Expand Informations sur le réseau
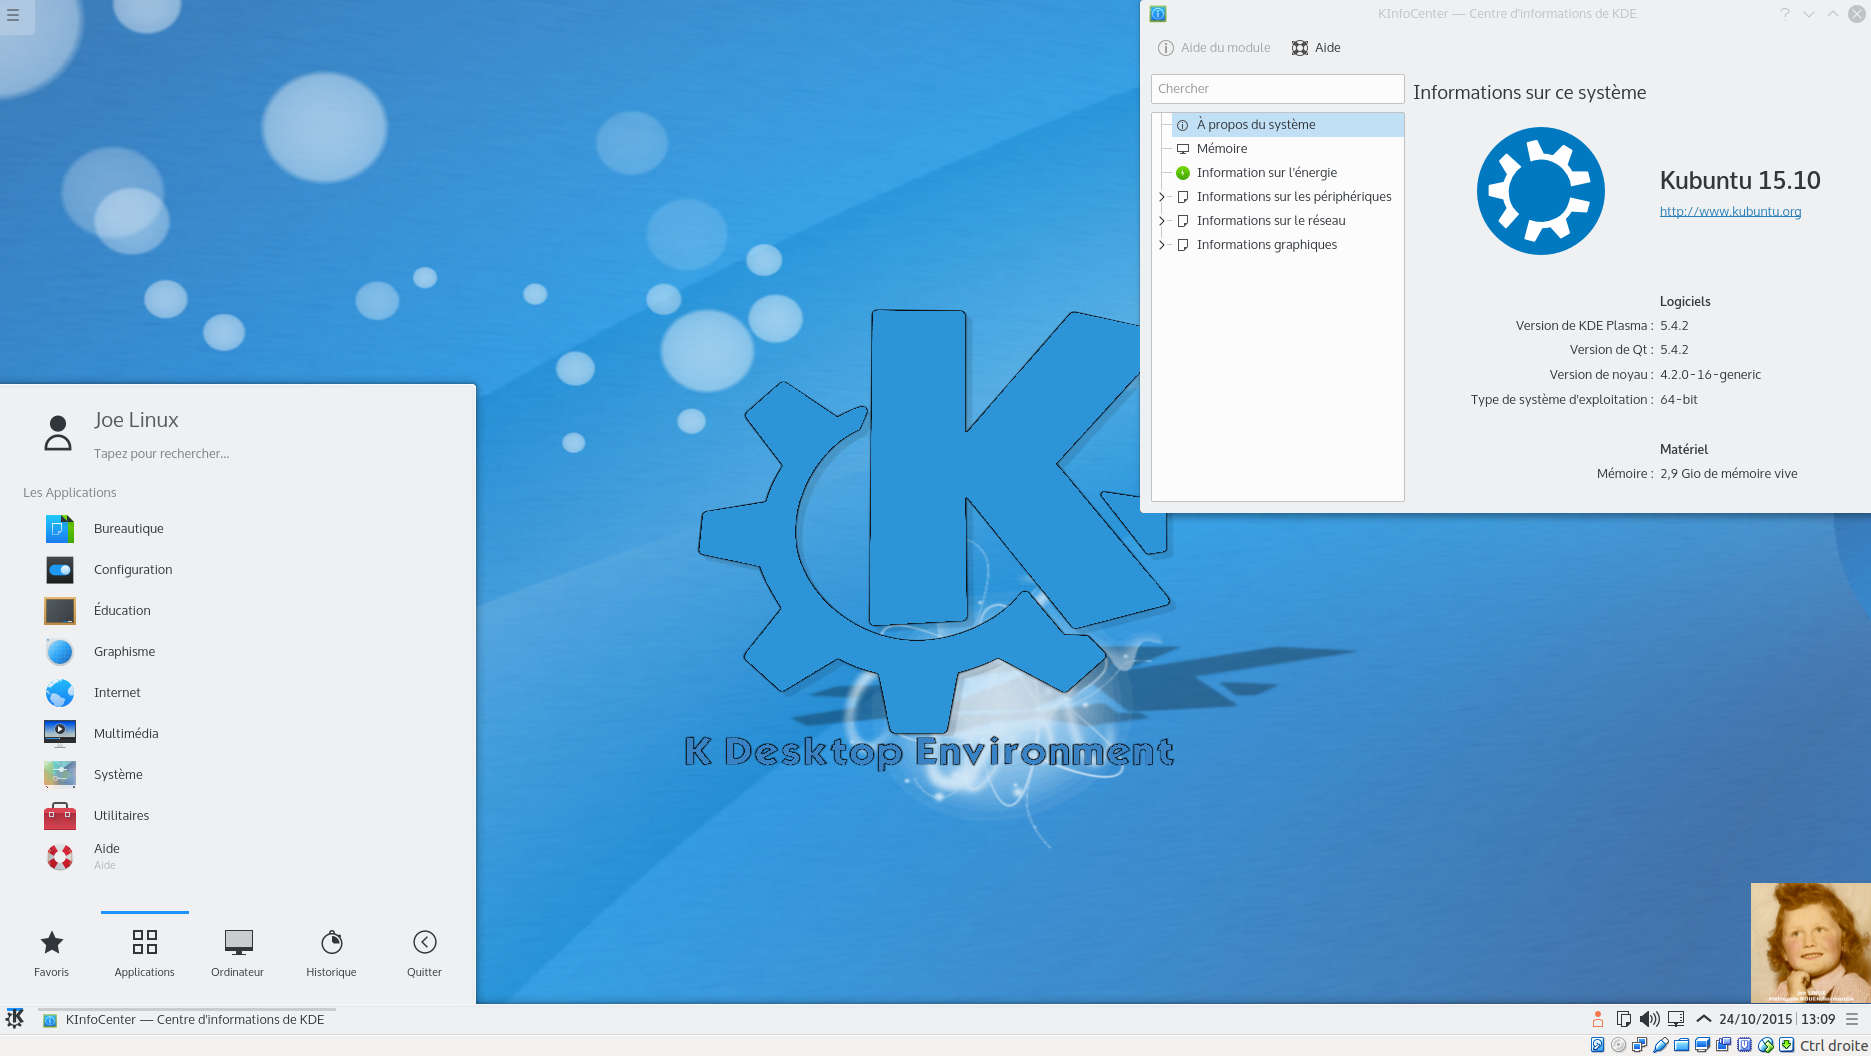 (x=1161, y=221)
